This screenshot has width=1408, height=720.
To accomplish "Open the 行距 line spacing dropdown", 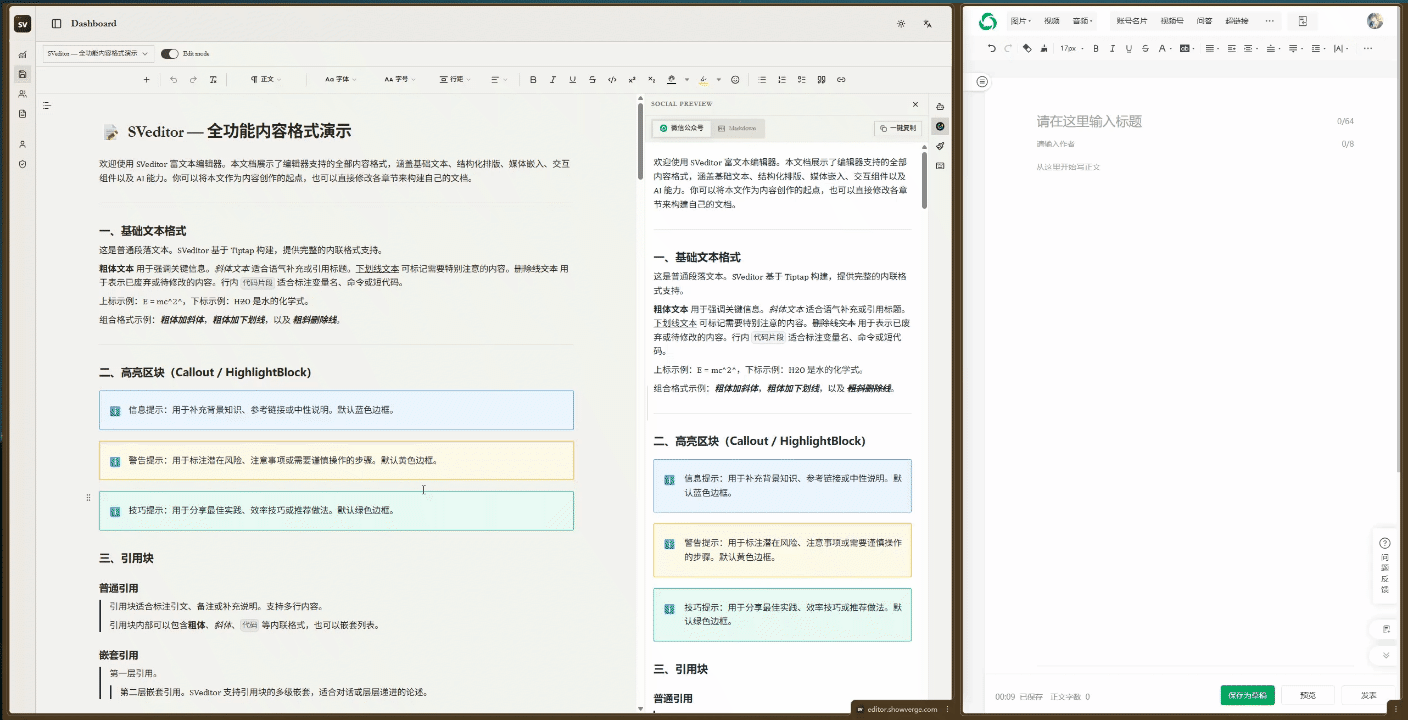I will coord(456,79).
